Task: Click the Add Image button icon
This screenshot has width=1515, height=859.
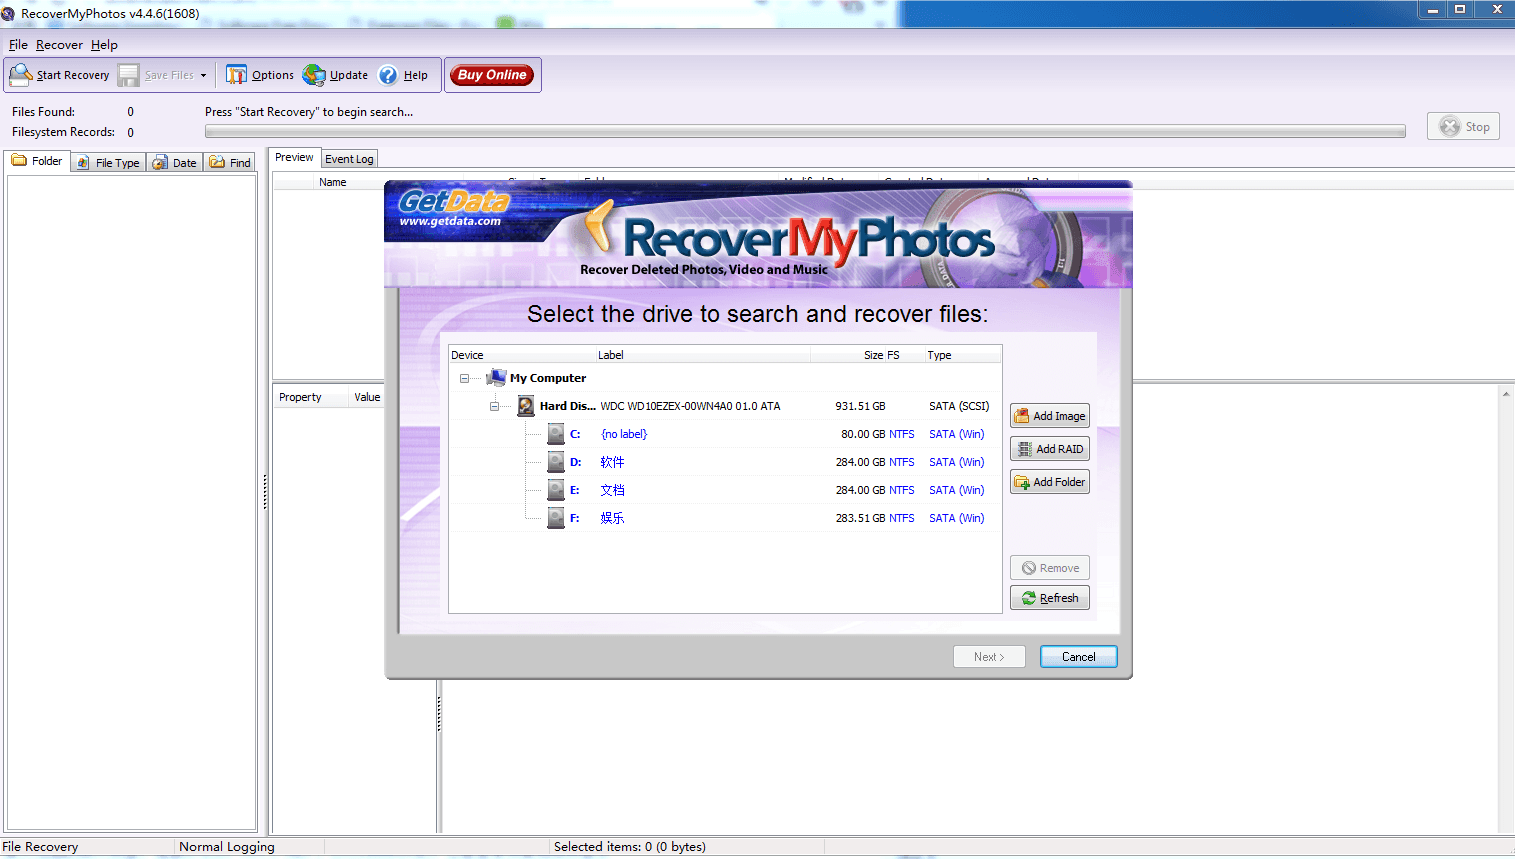Action: tap(1022, 415)
